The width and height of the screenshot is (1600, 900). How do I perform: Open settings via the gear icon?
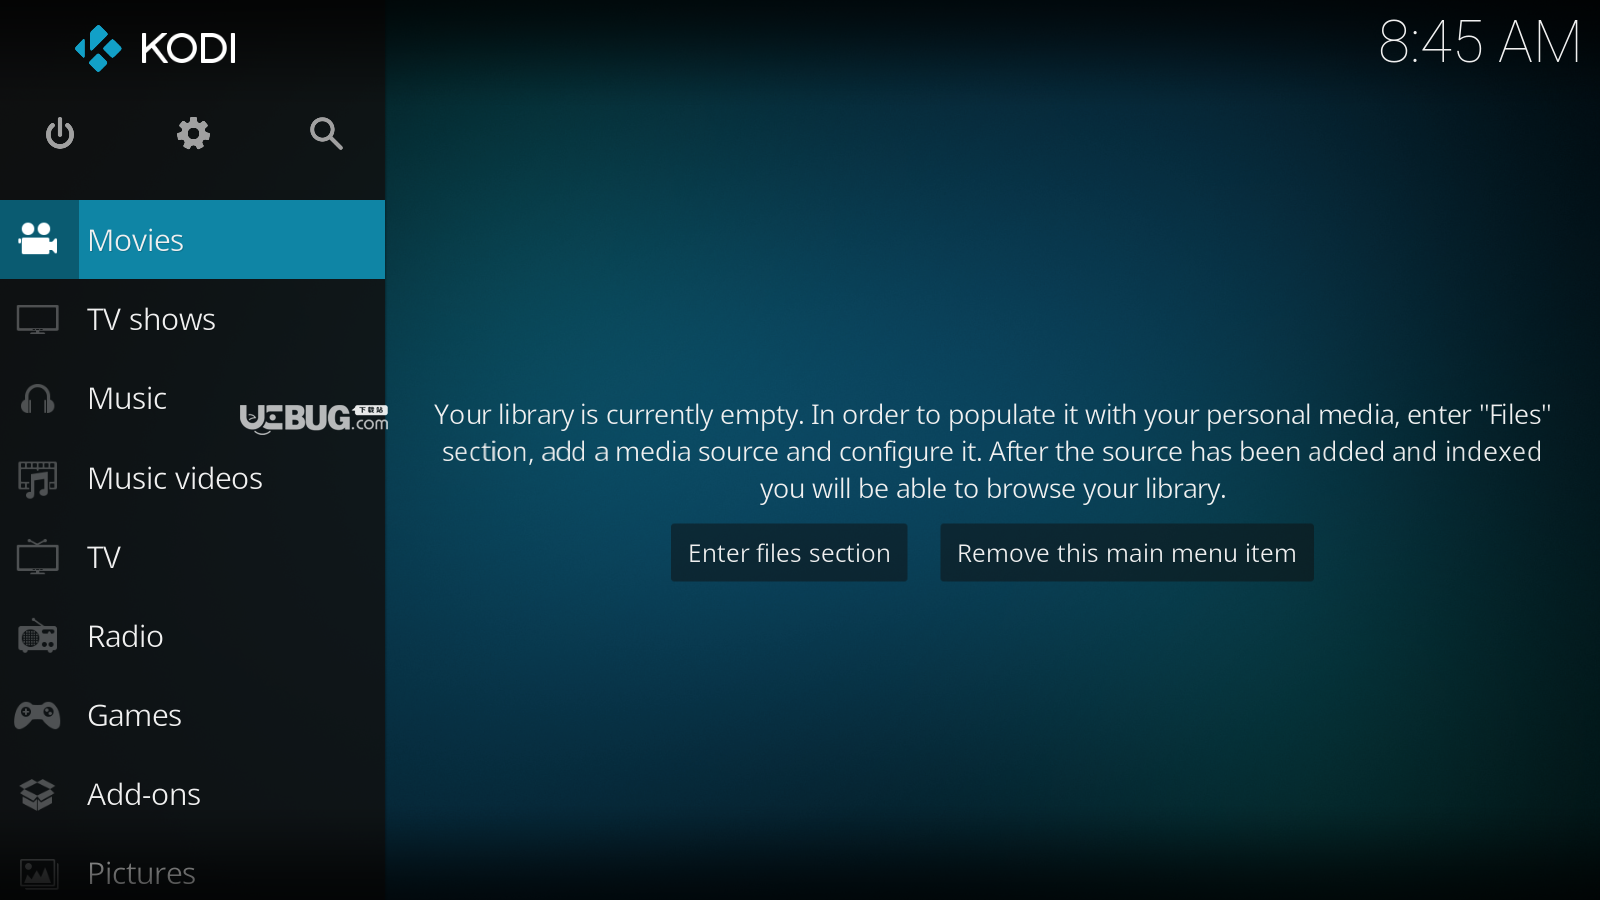[x=193, y=133]
